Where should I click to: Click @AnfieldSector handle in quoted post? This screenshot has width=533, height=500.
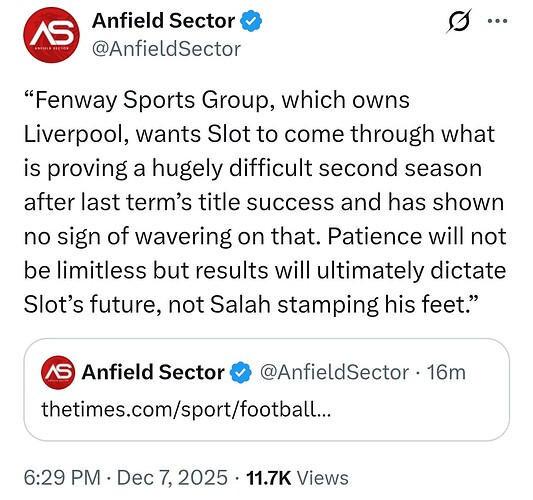pos(334,372)
